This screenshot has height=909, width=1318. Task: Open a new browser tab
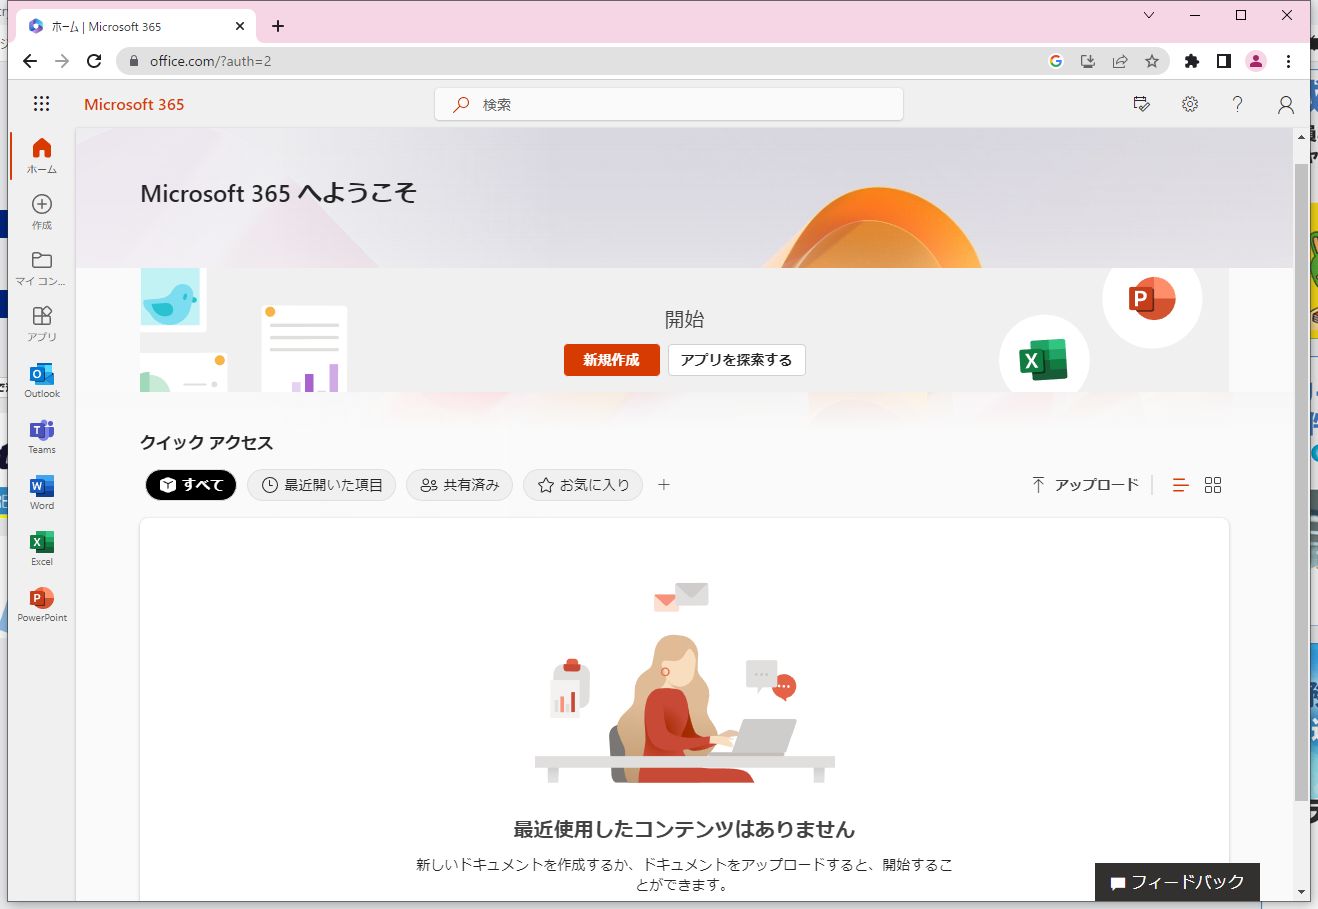tap(278, 26)
